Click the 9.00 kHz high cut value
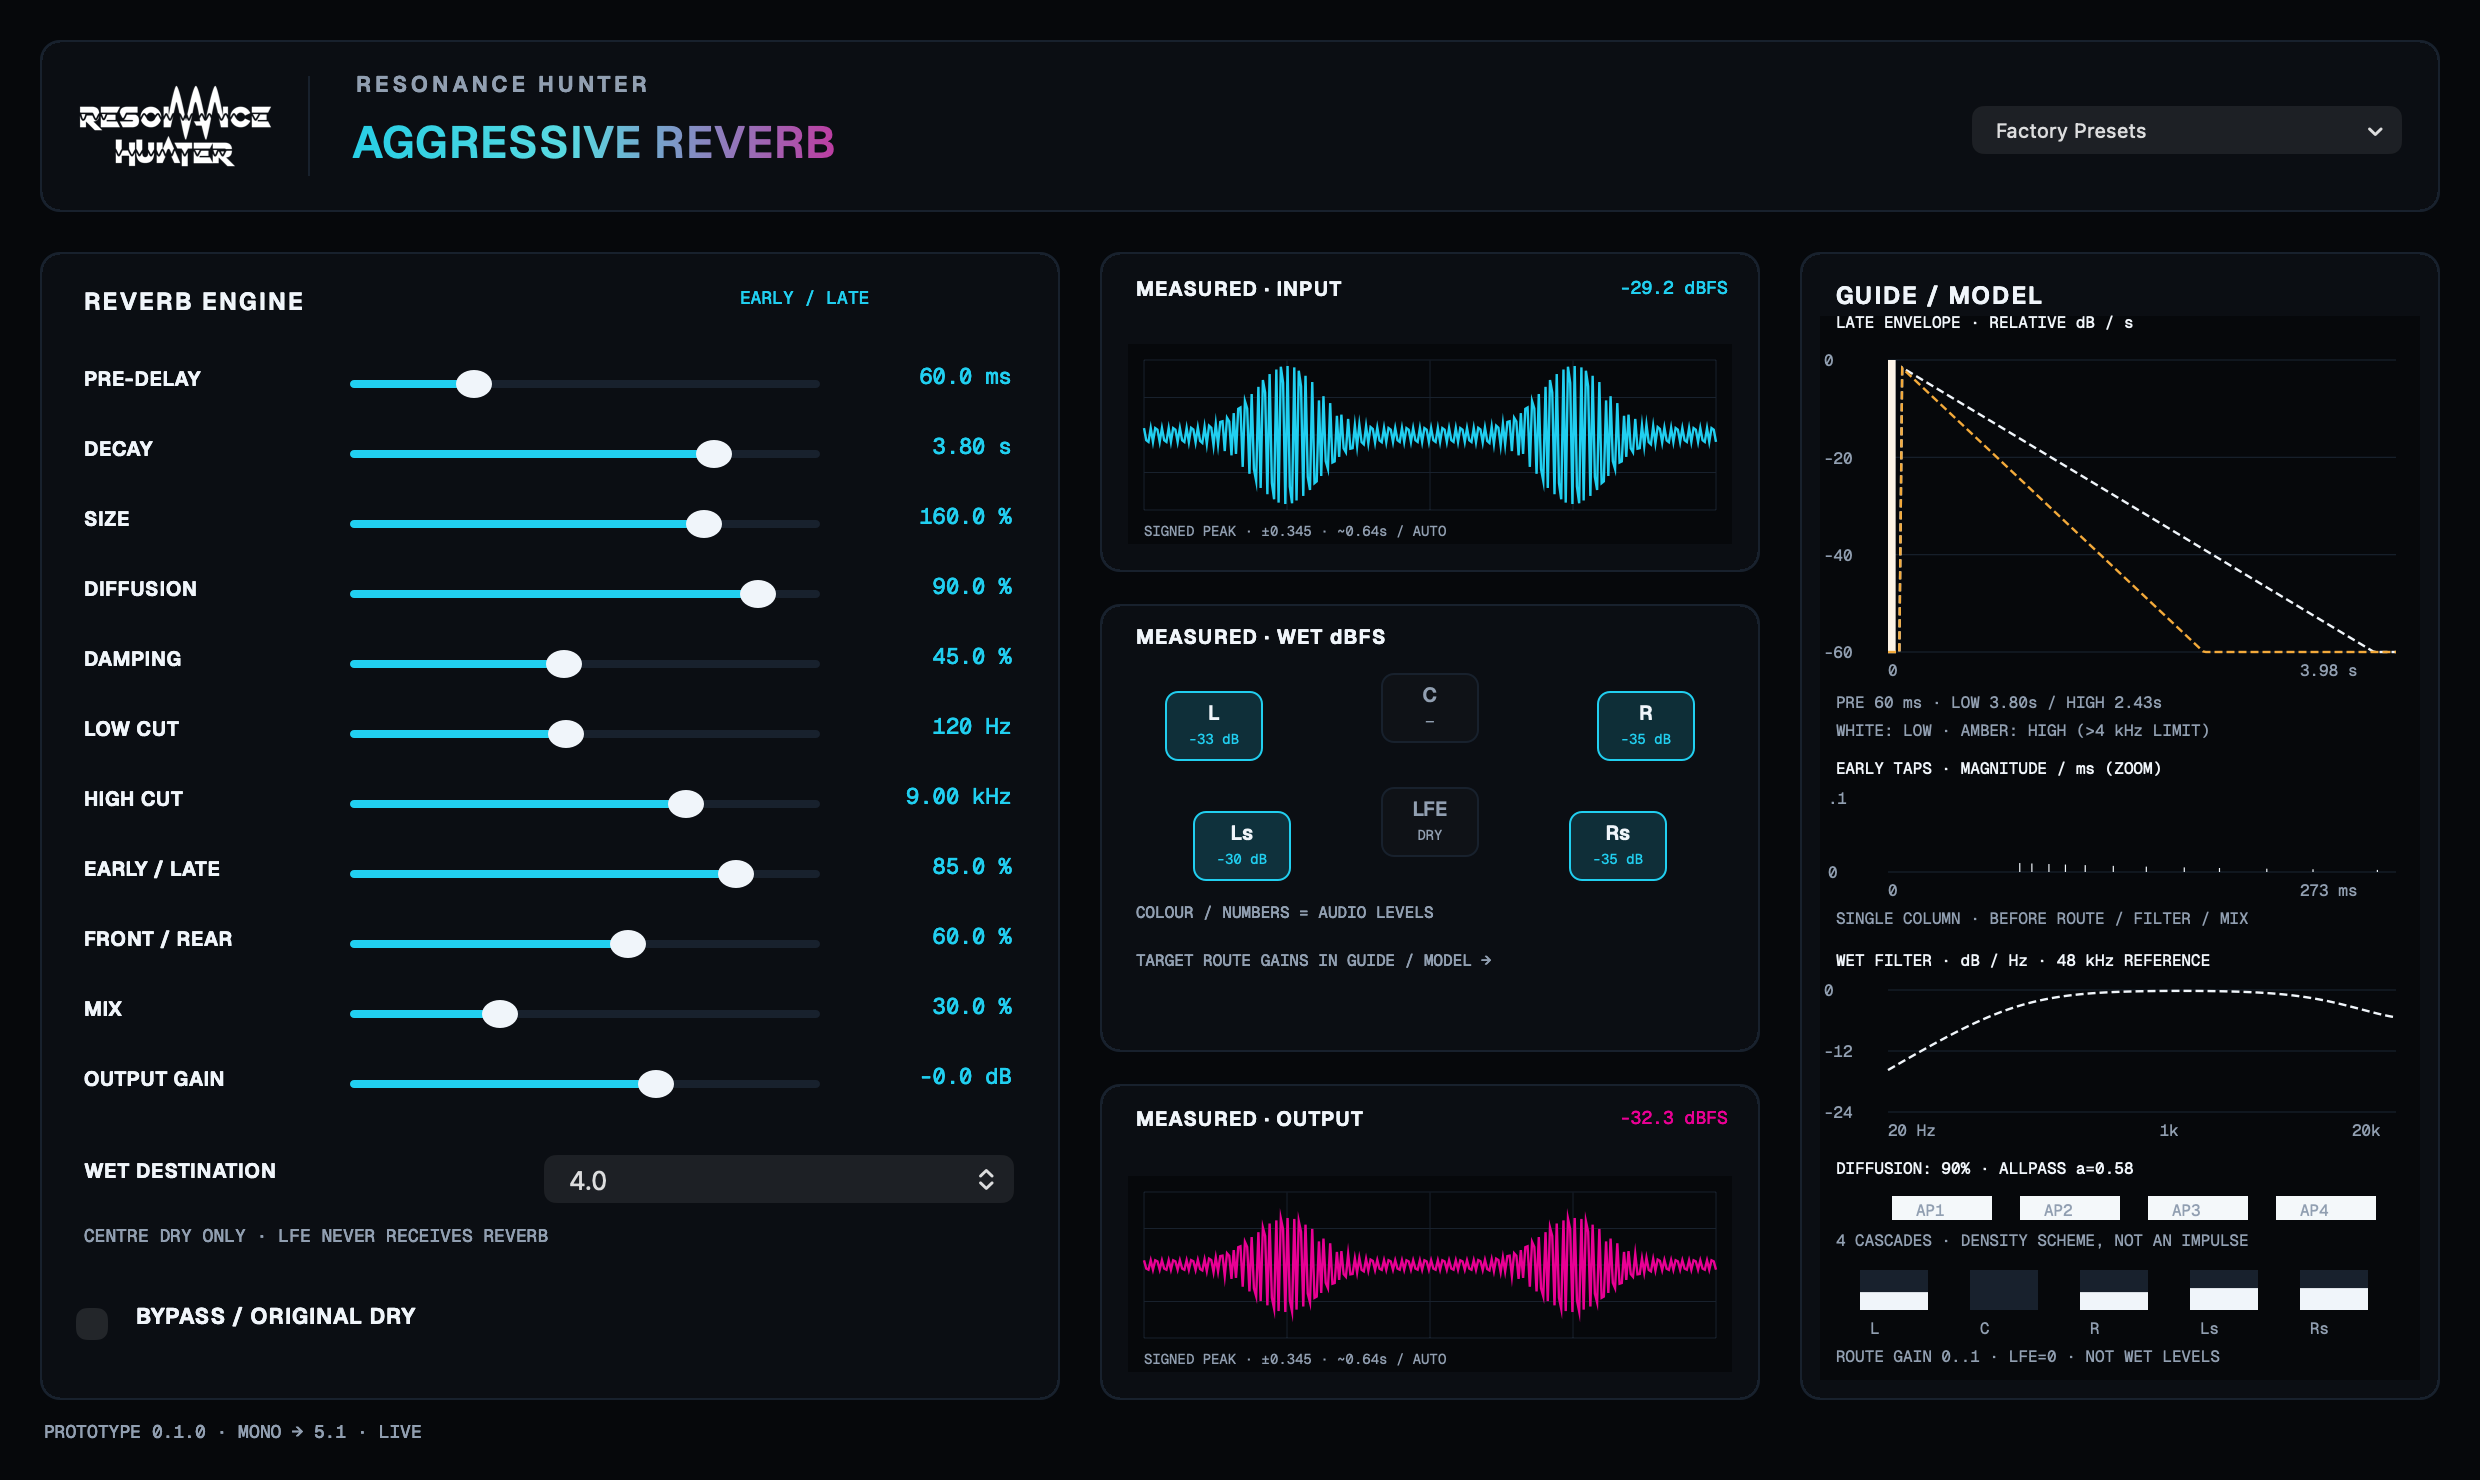This screenshot has height=1480, width=2480. [958, 797]
